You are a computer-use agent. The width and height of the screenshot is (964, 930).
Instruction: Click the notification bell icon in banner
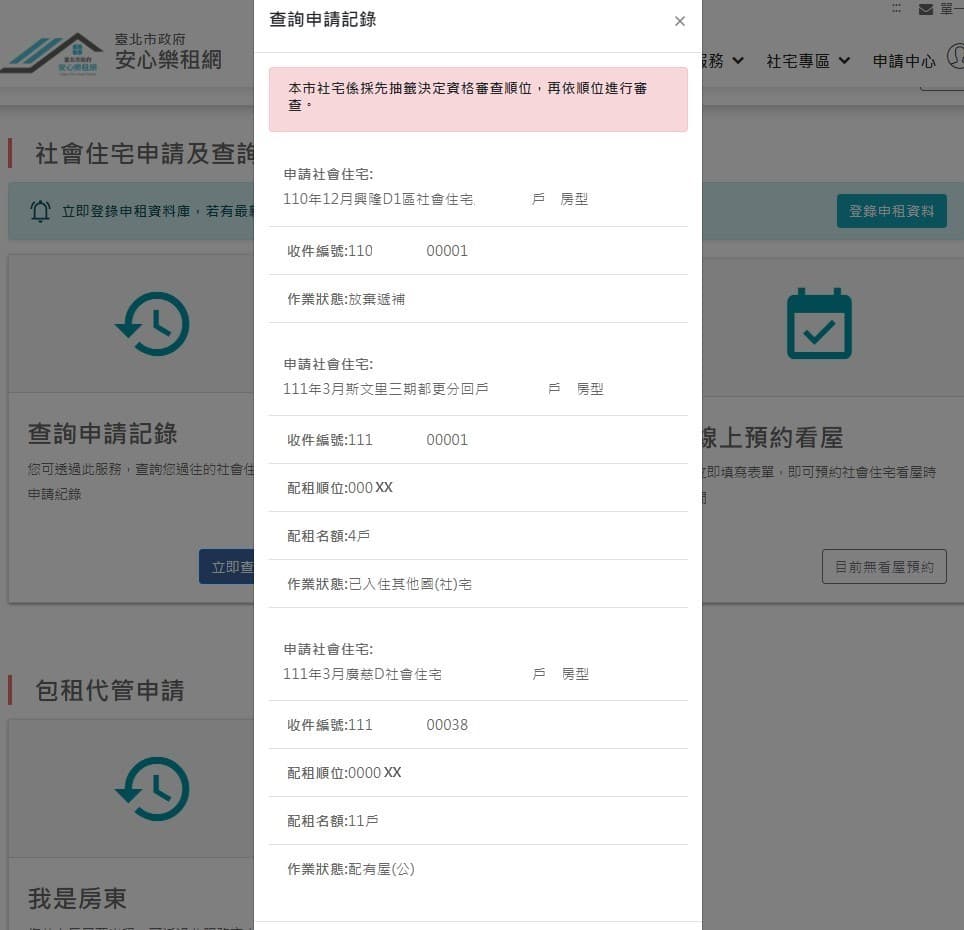point(41,211)
